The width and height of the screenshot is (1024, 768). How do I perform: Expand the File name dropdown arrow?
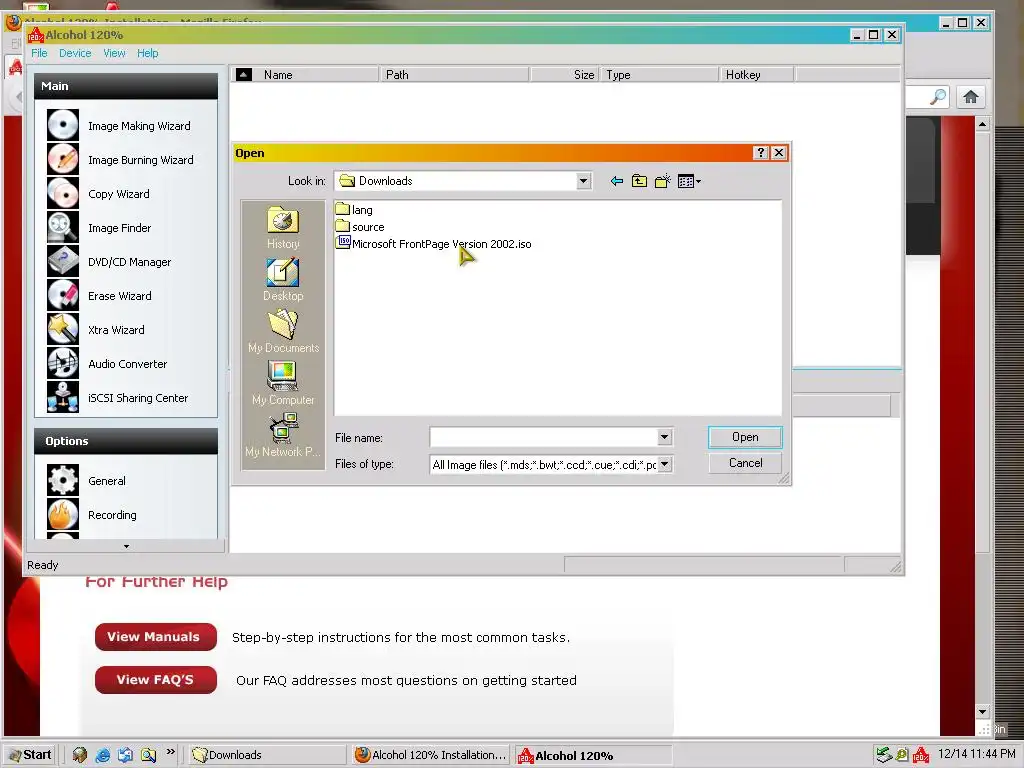(x=664, y=437)
